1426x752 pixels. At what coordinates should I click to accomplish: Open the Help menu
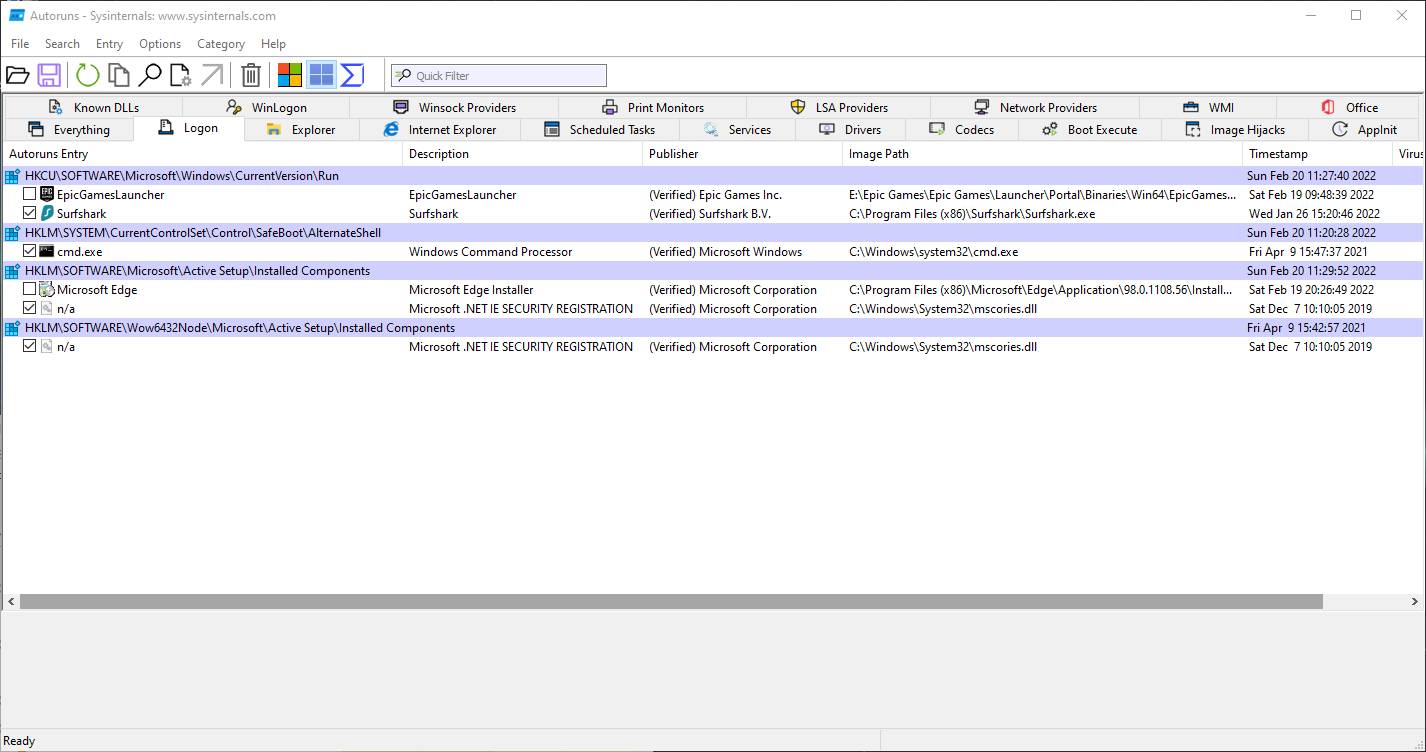pos(274,44)
